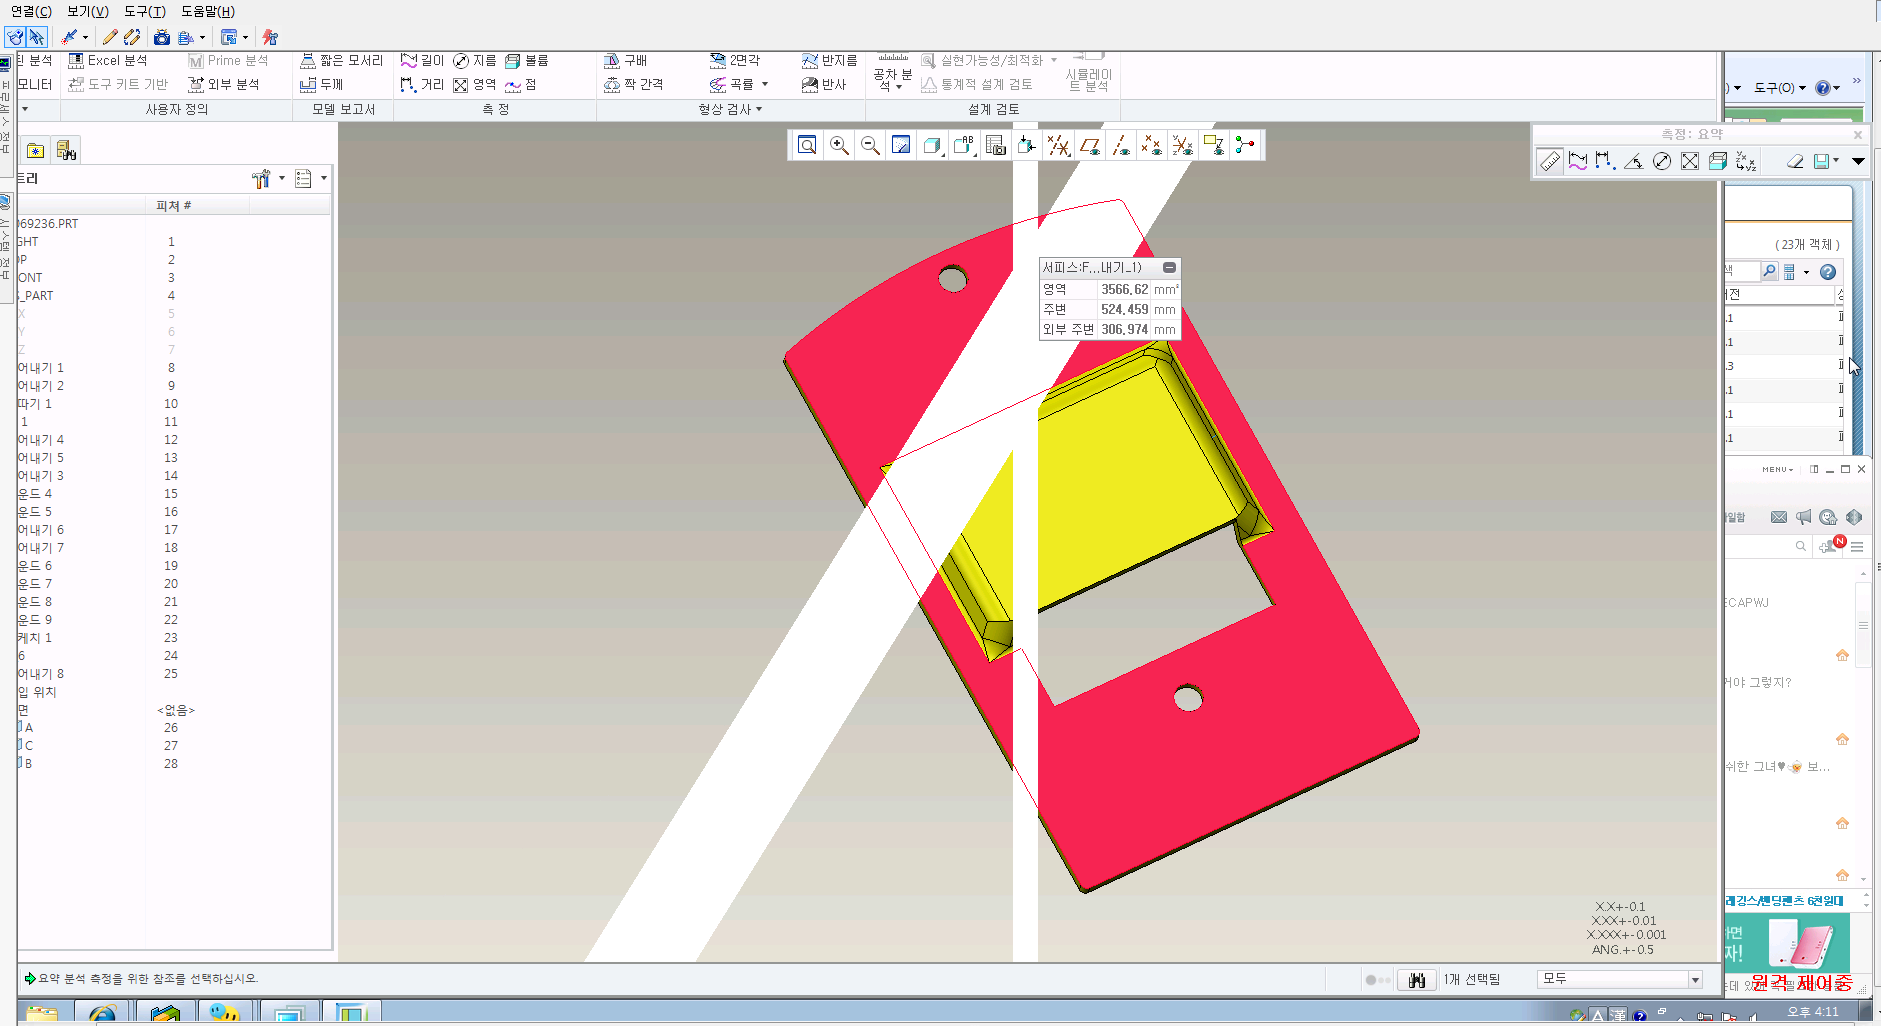Expand the Inspect Geometry (형상 검사) group
Image resolution: width=1881 pixels, height=1026 pixels.
(x=730, y=109)
